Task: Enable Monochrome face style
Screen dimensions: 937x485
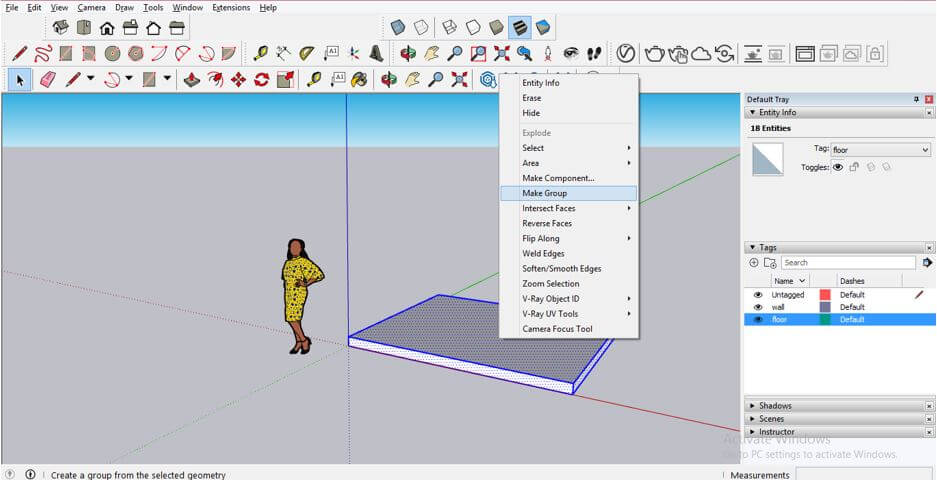Action: point(543,27)
